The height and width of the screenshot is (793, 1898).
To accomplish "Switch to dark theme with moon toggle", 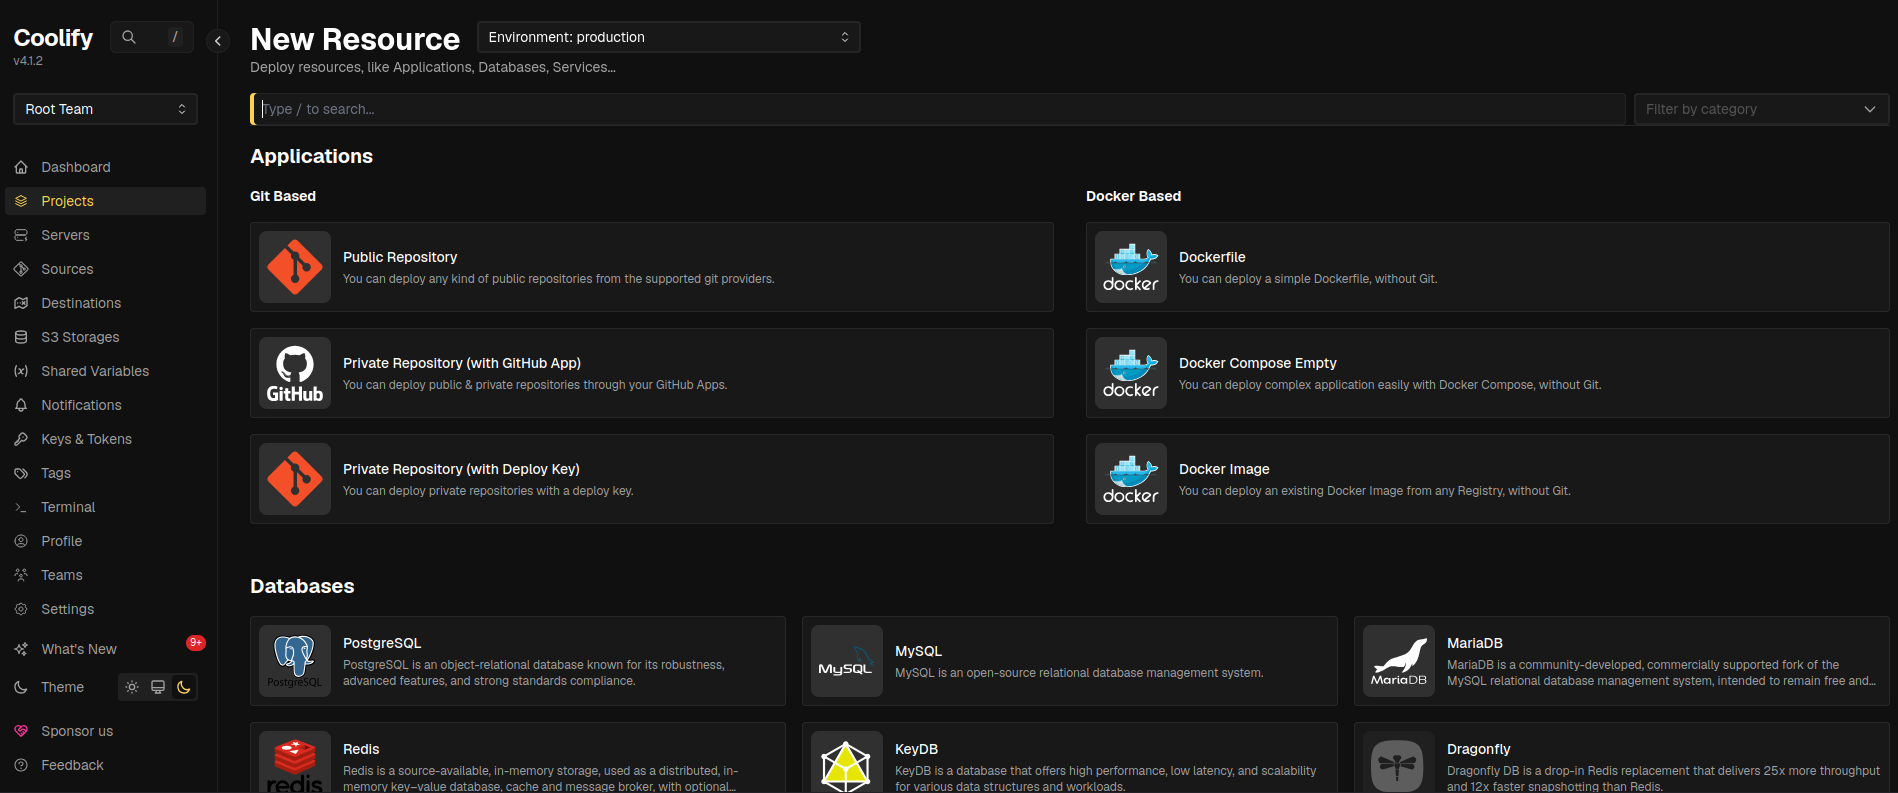I will (184, 687).
